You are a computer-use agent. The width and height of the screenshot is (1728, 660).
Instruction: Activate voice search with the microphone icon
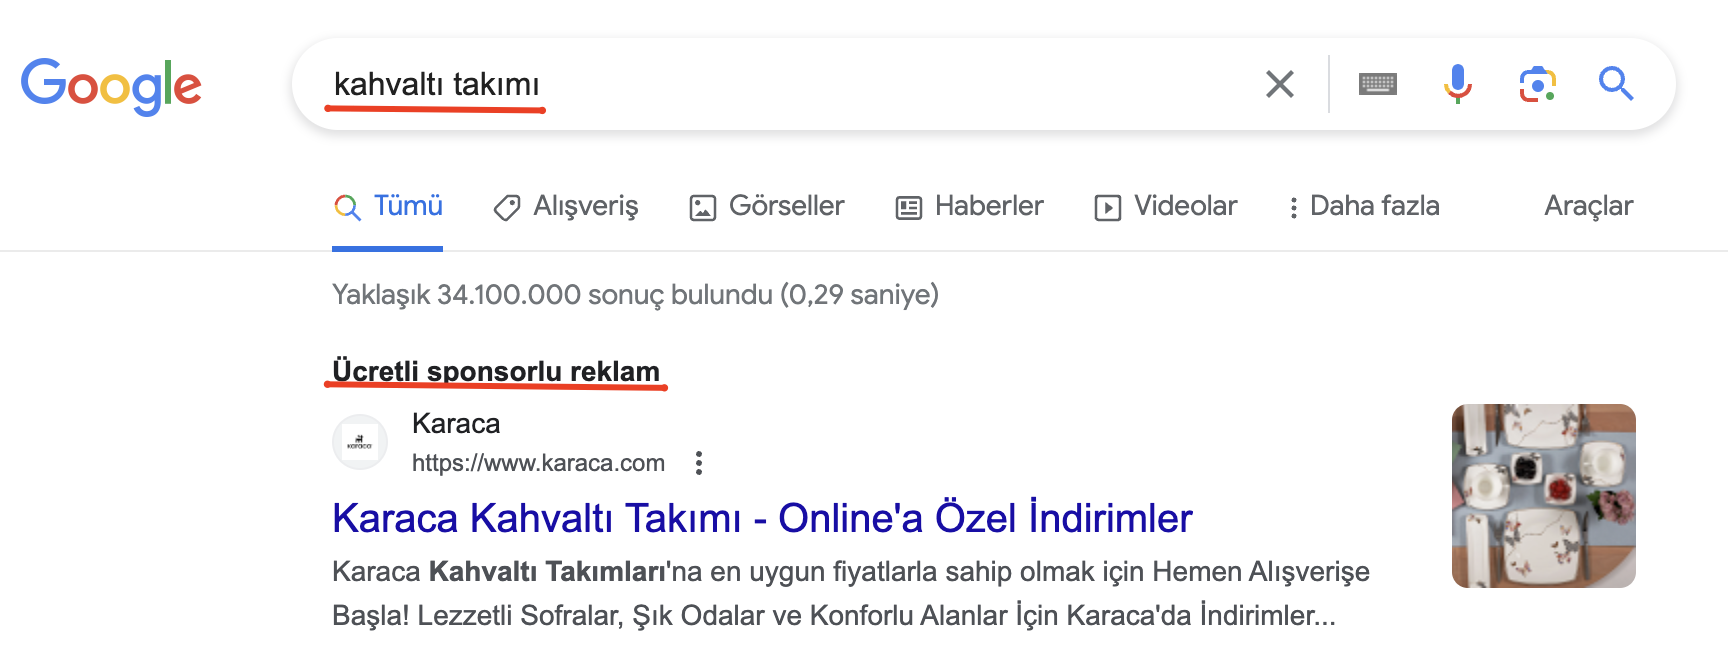tap(1458, 84)
